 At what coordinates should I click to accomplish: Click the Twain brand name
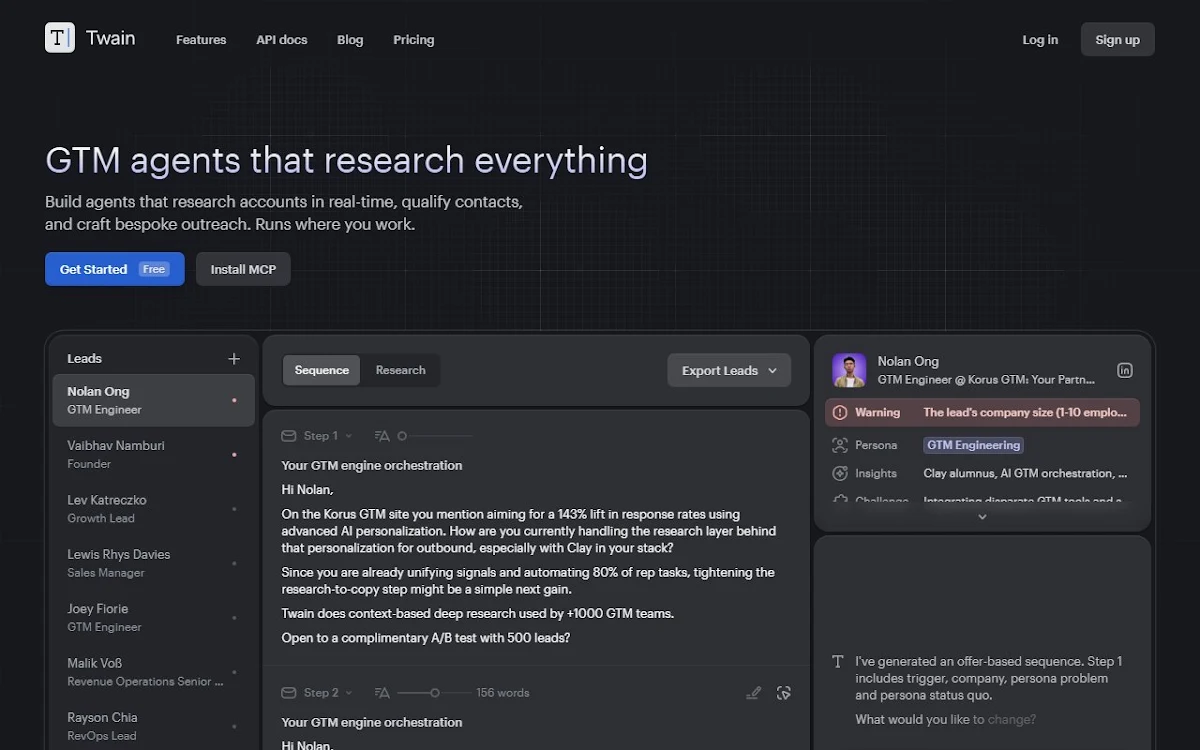click(x=111, y=39)
